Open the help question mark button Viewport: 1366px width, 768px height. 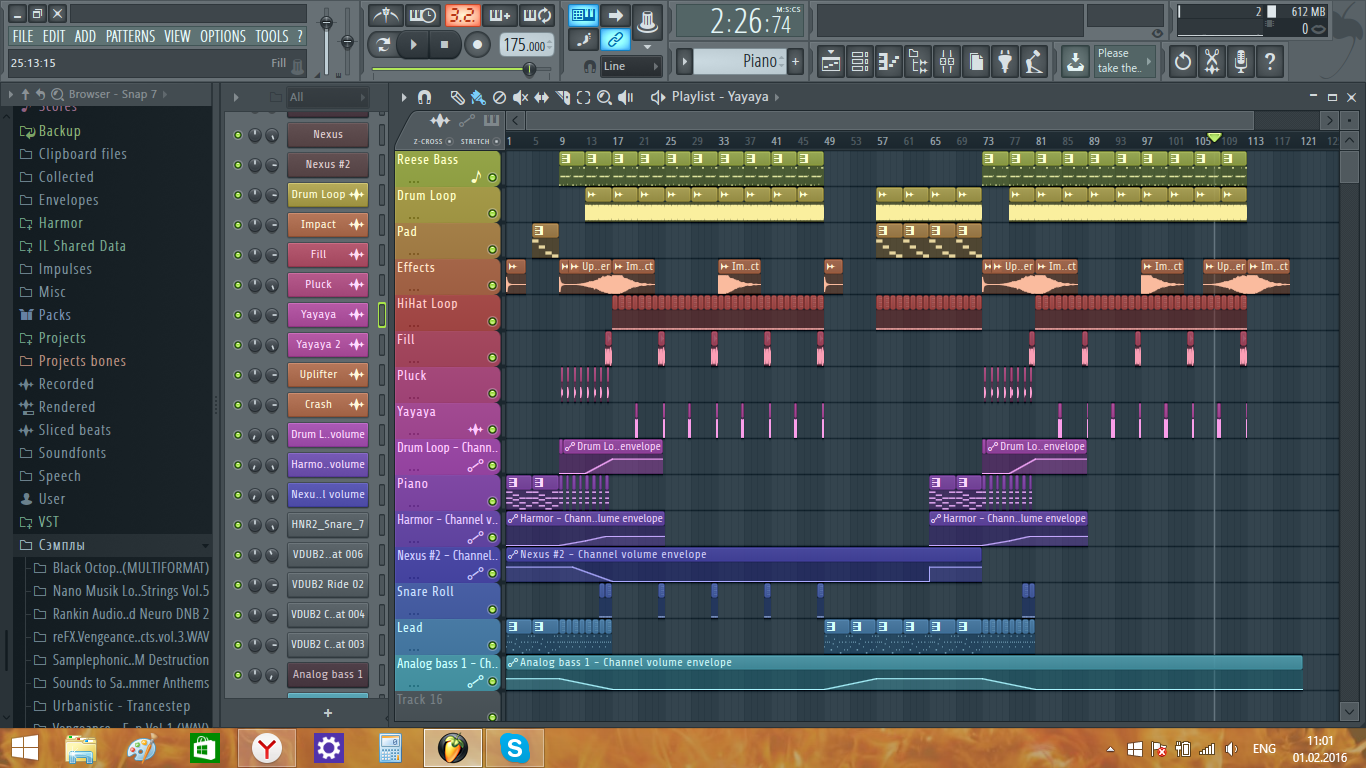[x=1270, y=61]
